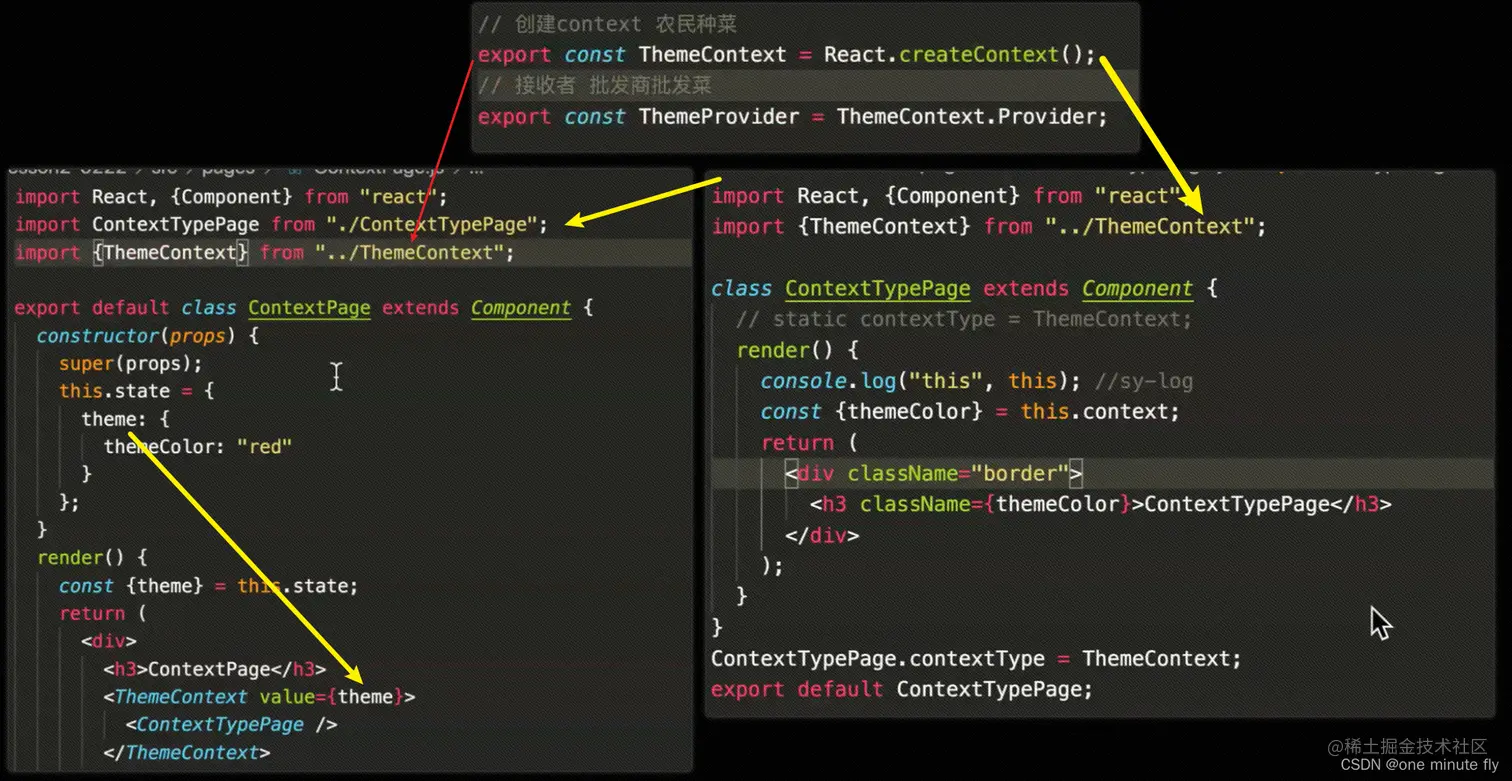Click the line "const {themeColor} = this.context;"

tap(970, 412)
